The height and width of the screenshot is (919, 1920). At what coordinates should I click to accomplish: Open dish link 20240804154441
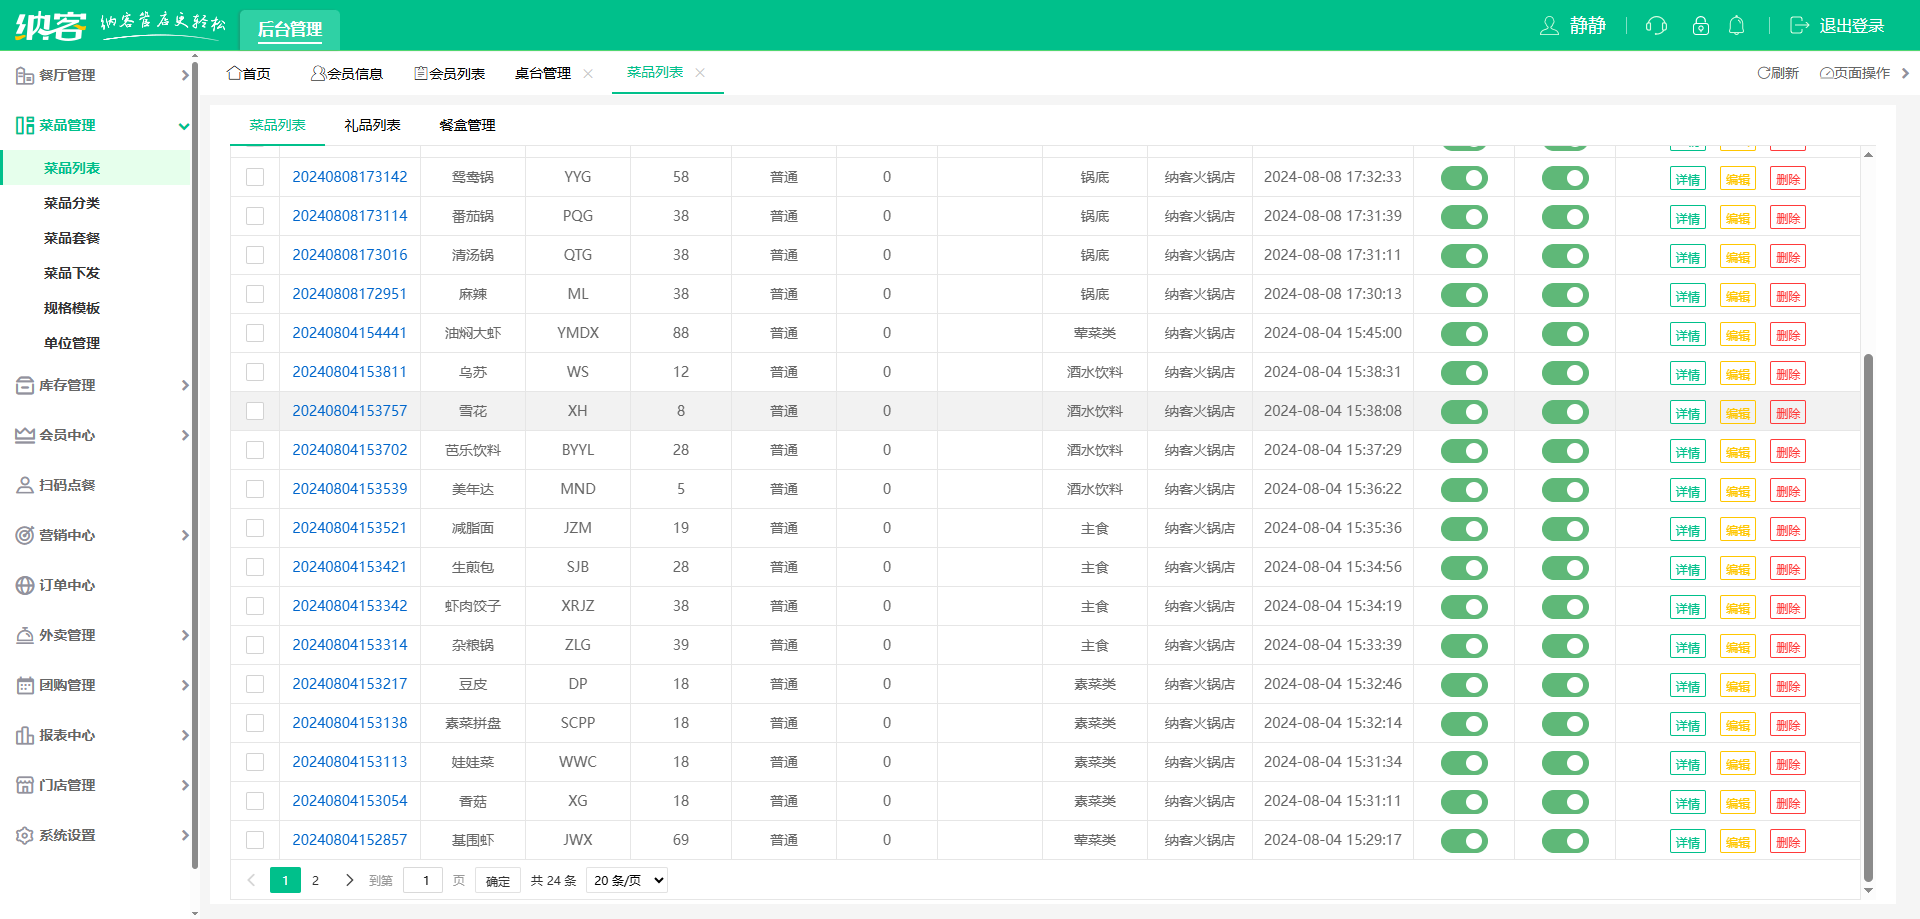click(x=350, y=332)
